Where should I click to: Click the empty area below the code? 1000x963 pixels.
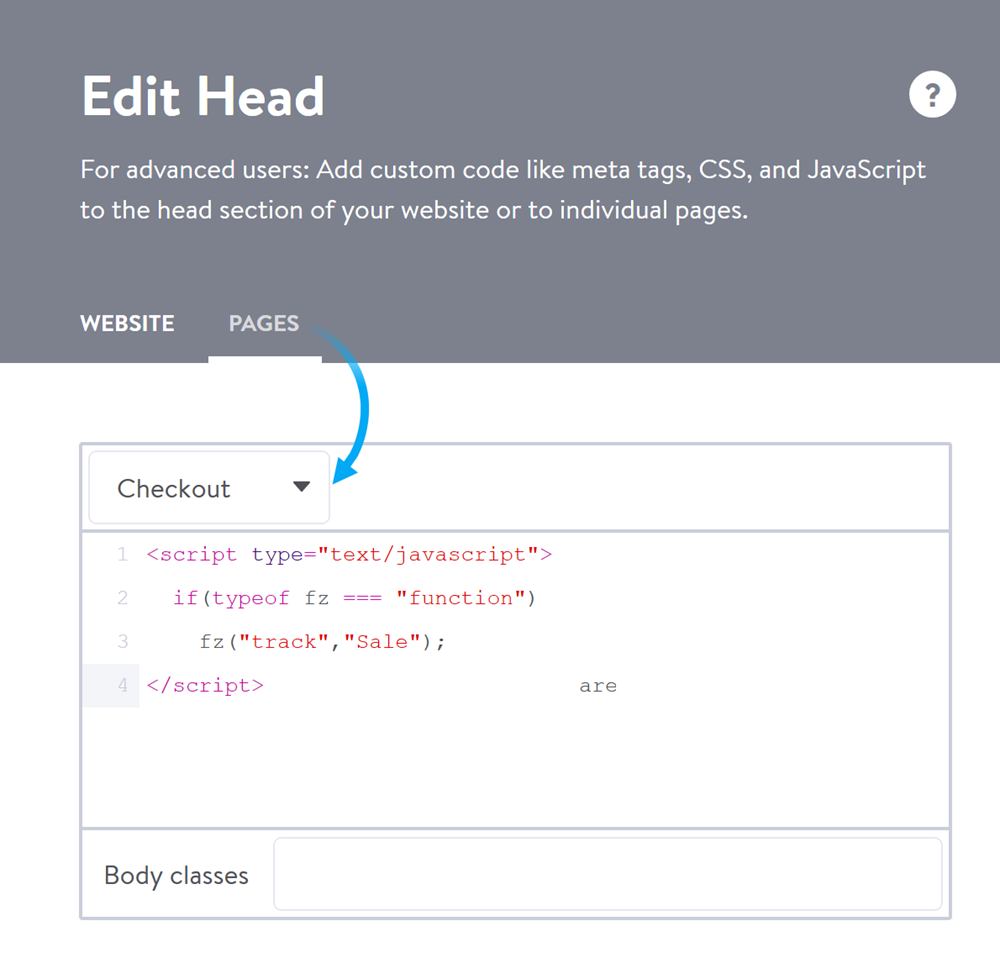tap(515, 770)
